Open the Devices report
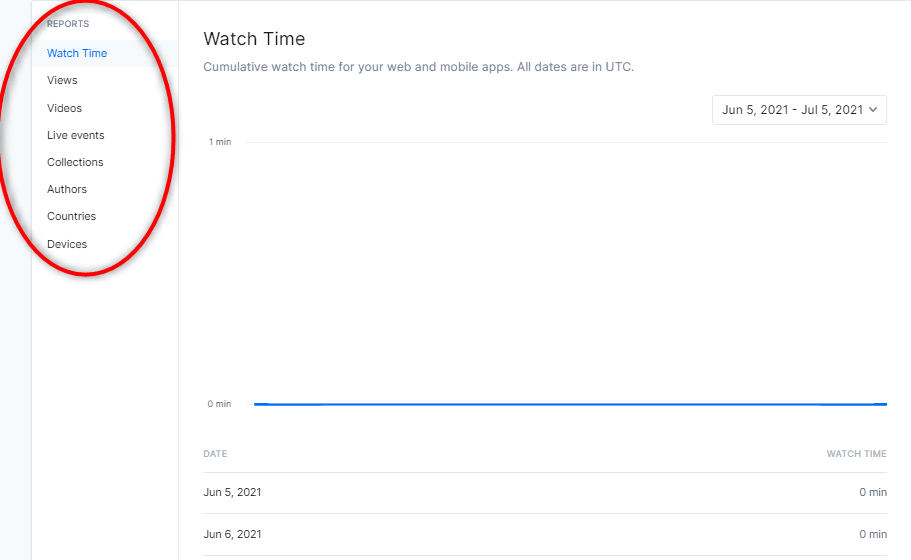911x560 pixels. 67,244
